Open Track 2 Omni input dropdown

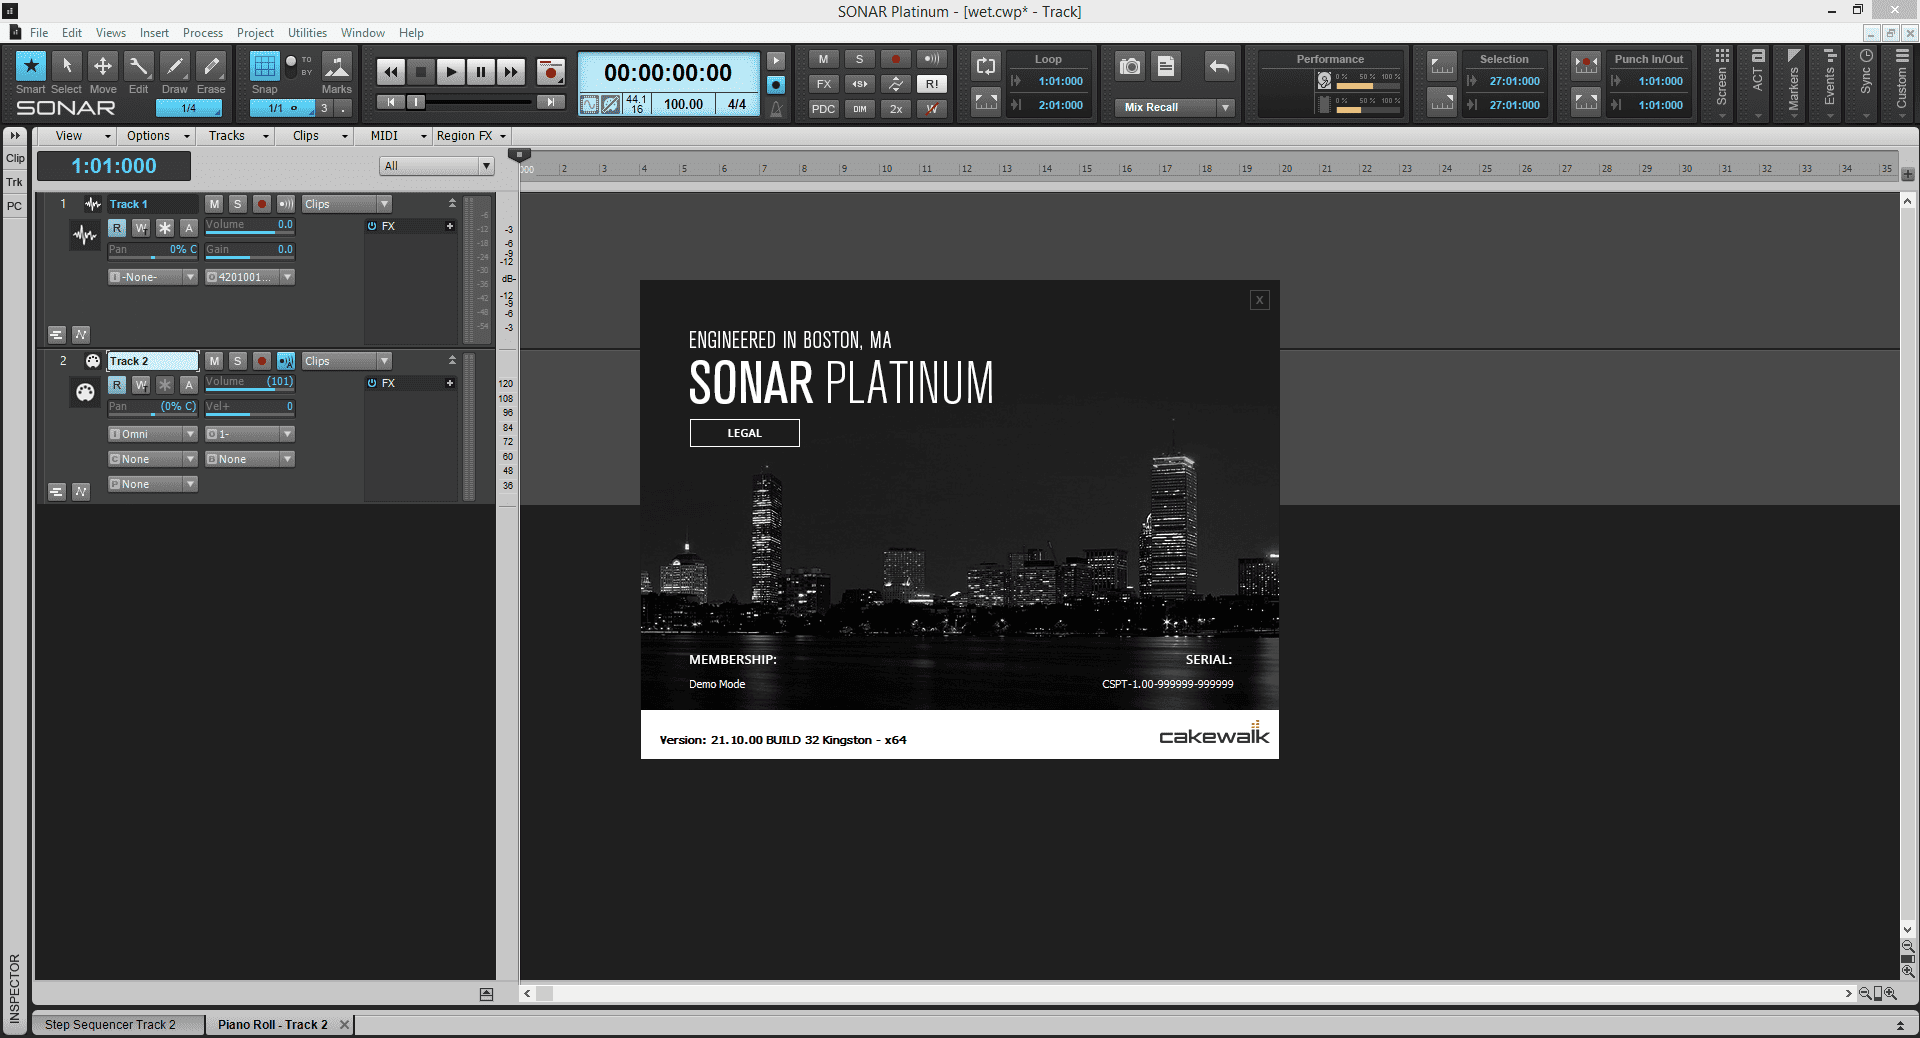point(153,434)
